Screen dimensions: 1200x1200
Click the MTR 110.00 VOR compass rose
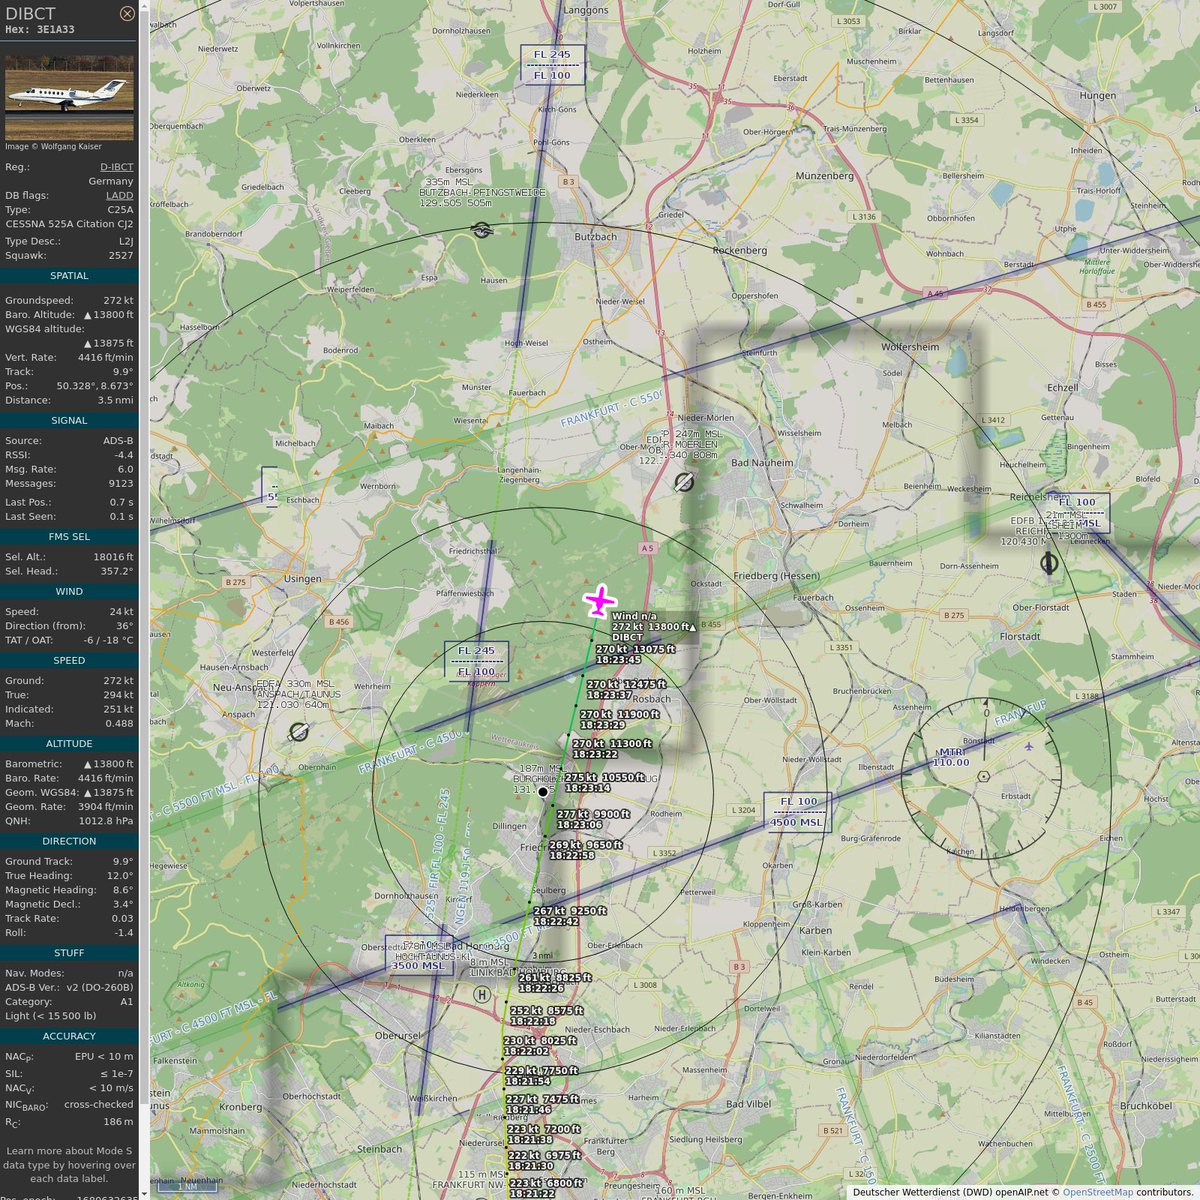click(x=983, y=775)
